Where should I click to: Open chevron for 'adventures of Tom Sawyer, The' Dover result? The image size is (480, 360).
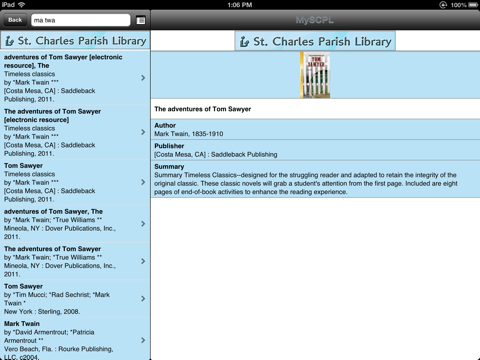click(x=143, y=224)
